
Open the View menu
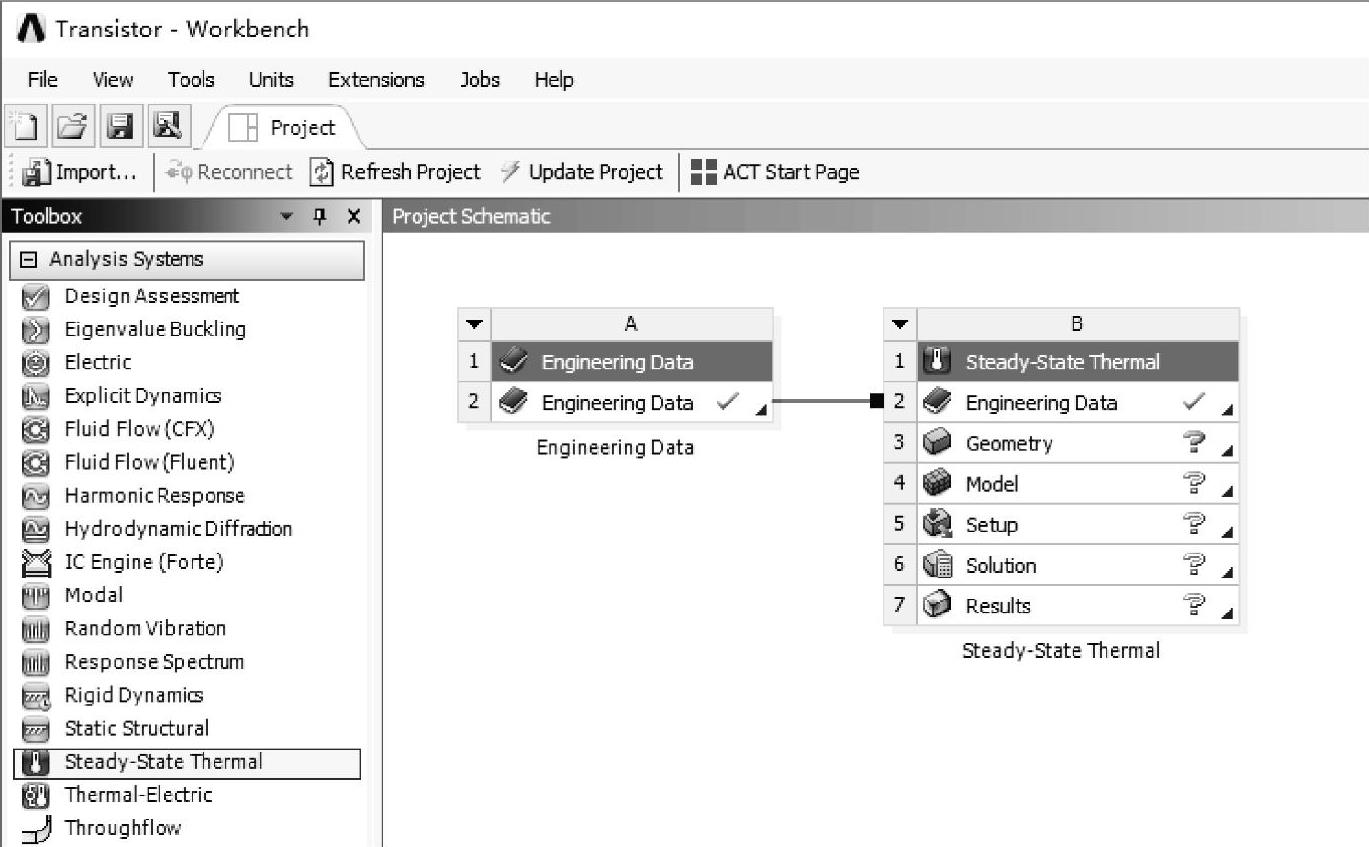tap(113, 80)
